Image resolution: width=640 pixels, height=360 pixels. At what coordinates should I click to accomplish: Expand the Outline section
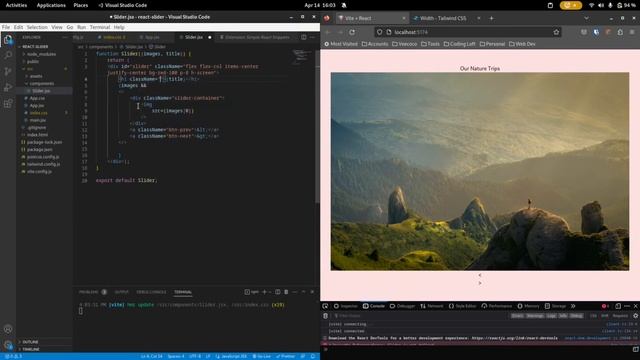(30, 342)
